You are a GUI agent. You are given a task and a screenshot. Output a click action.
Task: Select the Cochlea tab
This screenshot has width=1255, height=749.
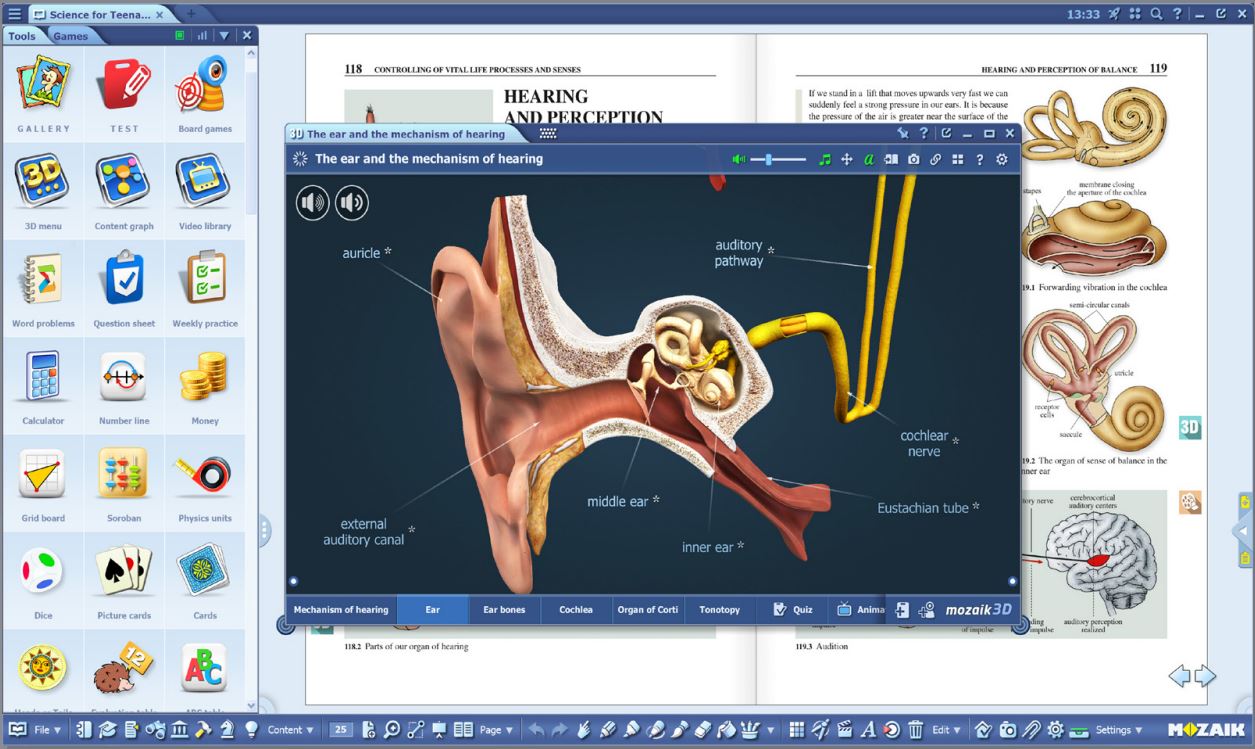pos(576,610)
